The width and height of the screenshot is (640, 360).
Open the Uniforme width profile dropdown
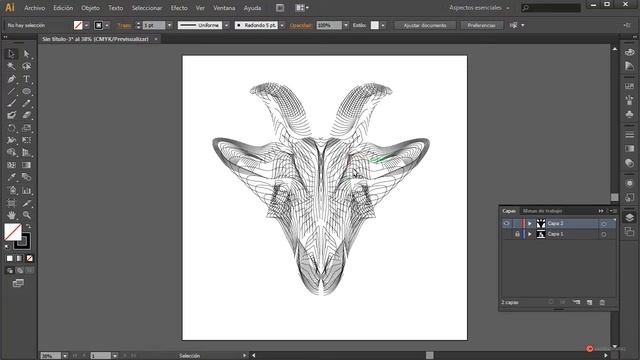(x=226, y=25)
